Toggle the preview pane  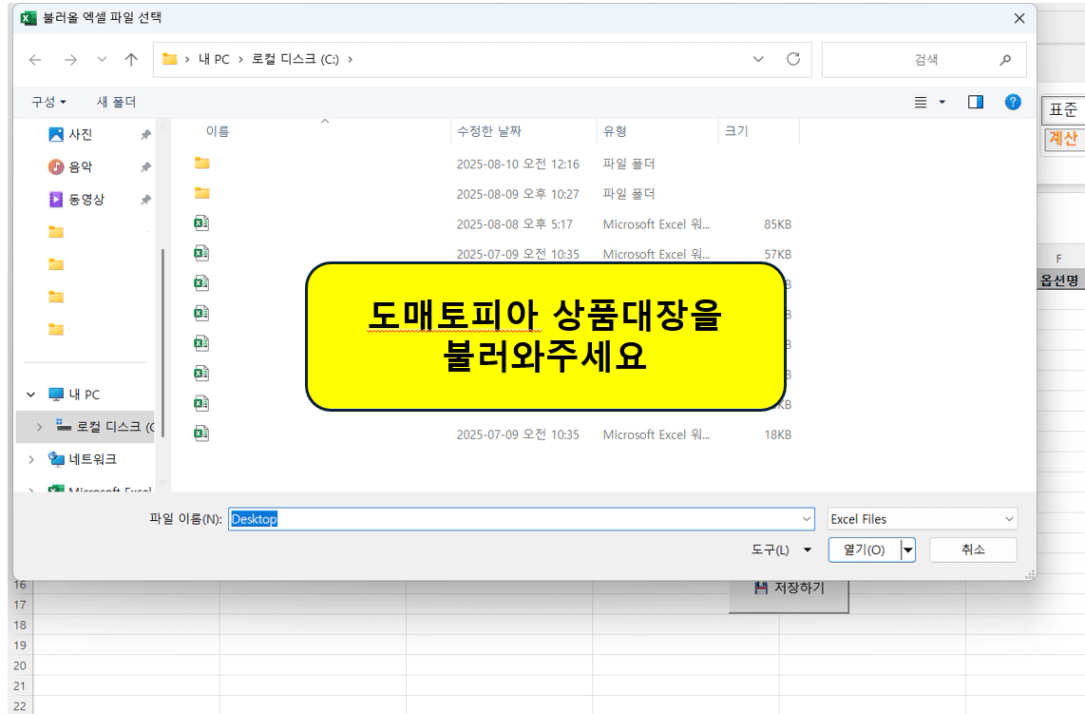976,102
